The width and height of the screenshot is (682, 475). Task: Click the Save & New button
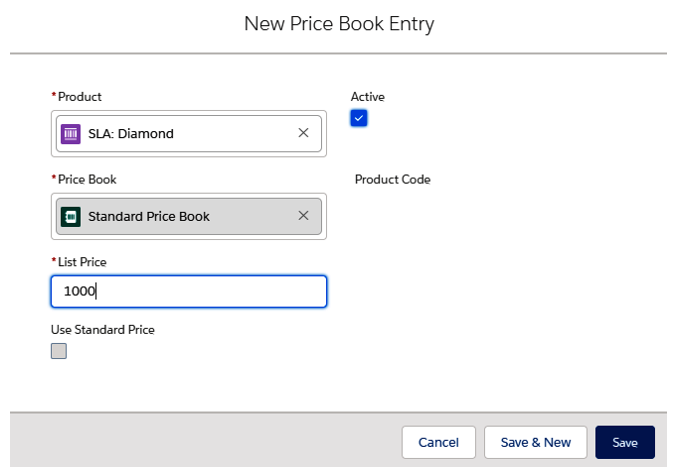(x=535, y=442)
